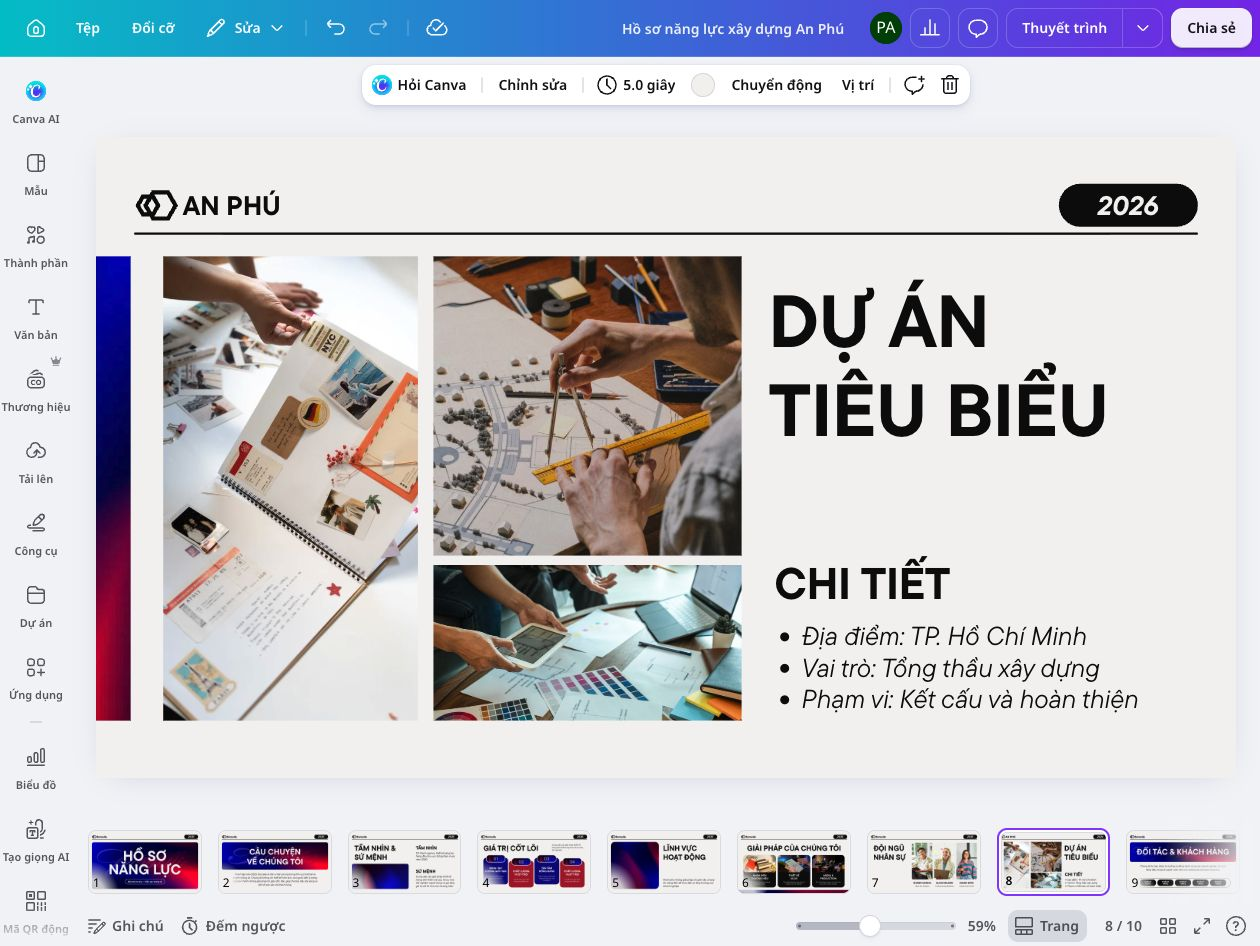Select the color swatches meeting photo
Image resolution: width=1260 pixels, height=946 pixels.
[587, 642]
